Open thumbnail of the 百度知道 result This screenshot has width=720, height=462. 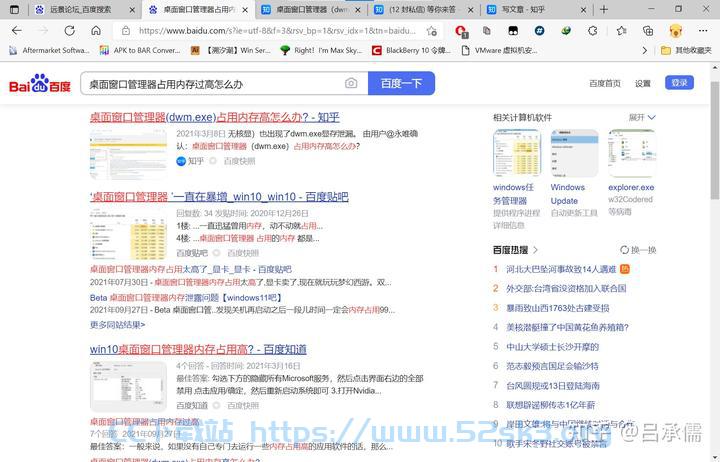click(x=128, y=387)
